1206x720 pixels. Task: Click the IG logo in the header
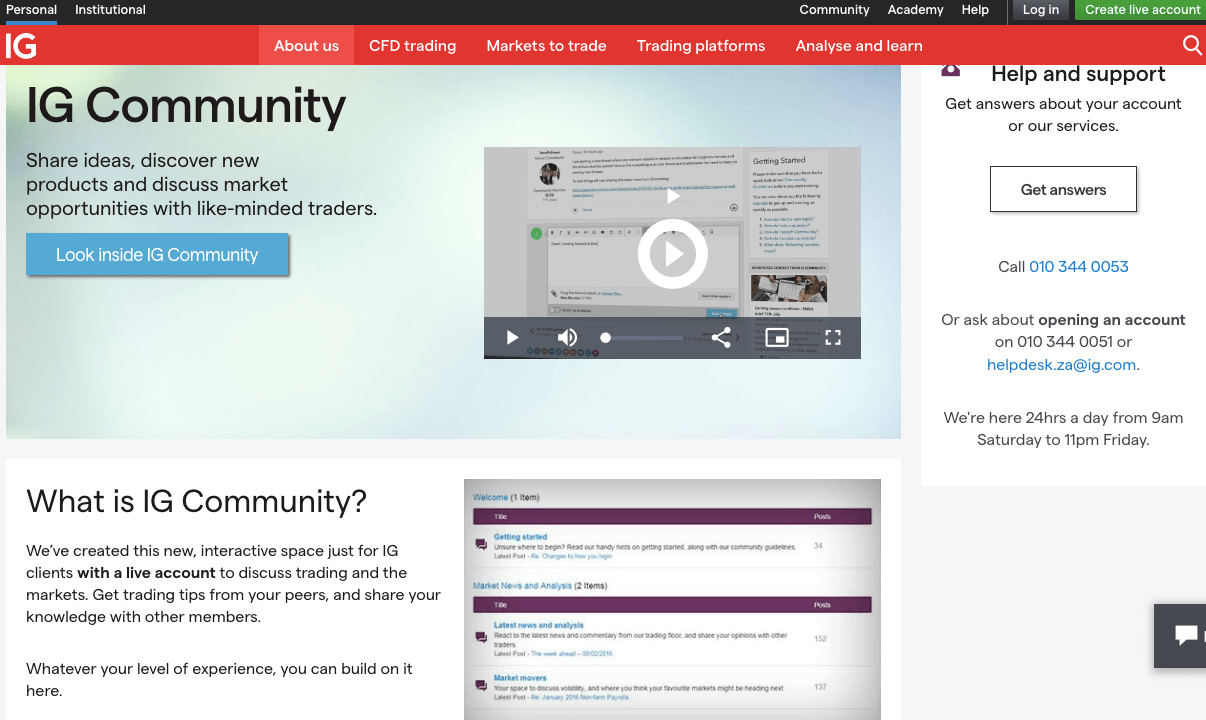click(21, 46)
